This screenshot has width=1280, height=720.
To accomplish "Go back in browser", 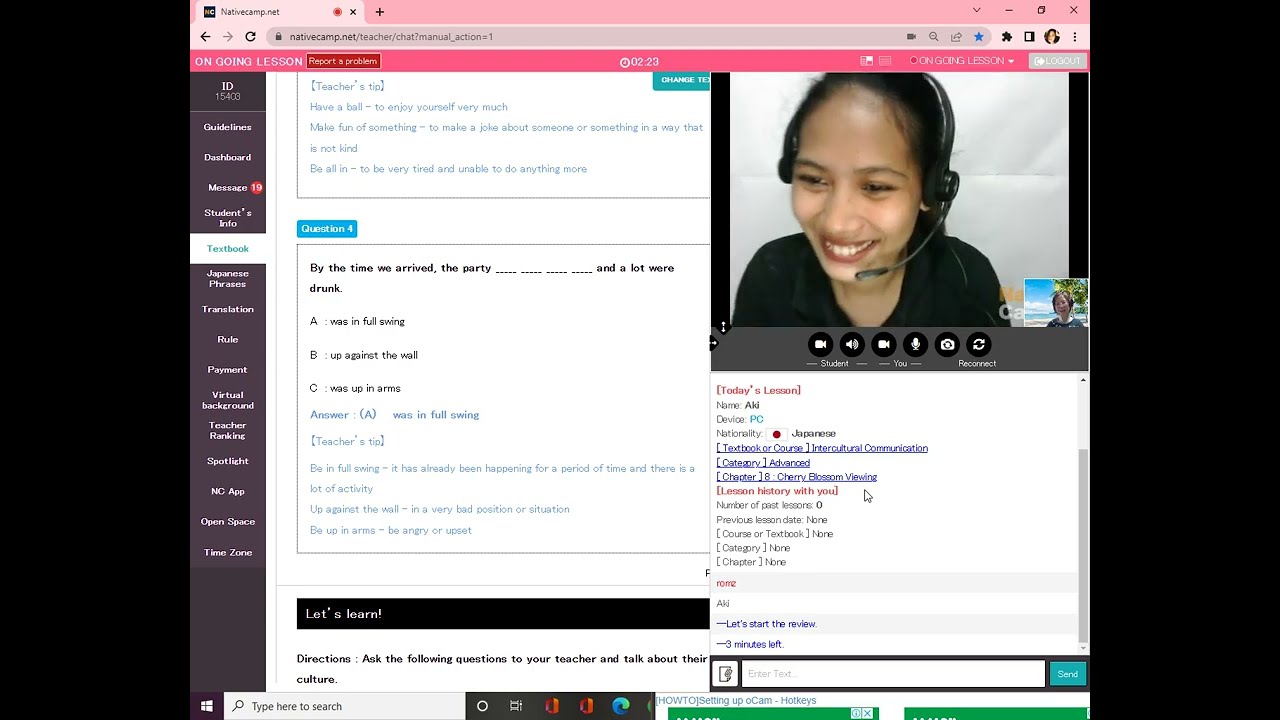I will 205,37.
